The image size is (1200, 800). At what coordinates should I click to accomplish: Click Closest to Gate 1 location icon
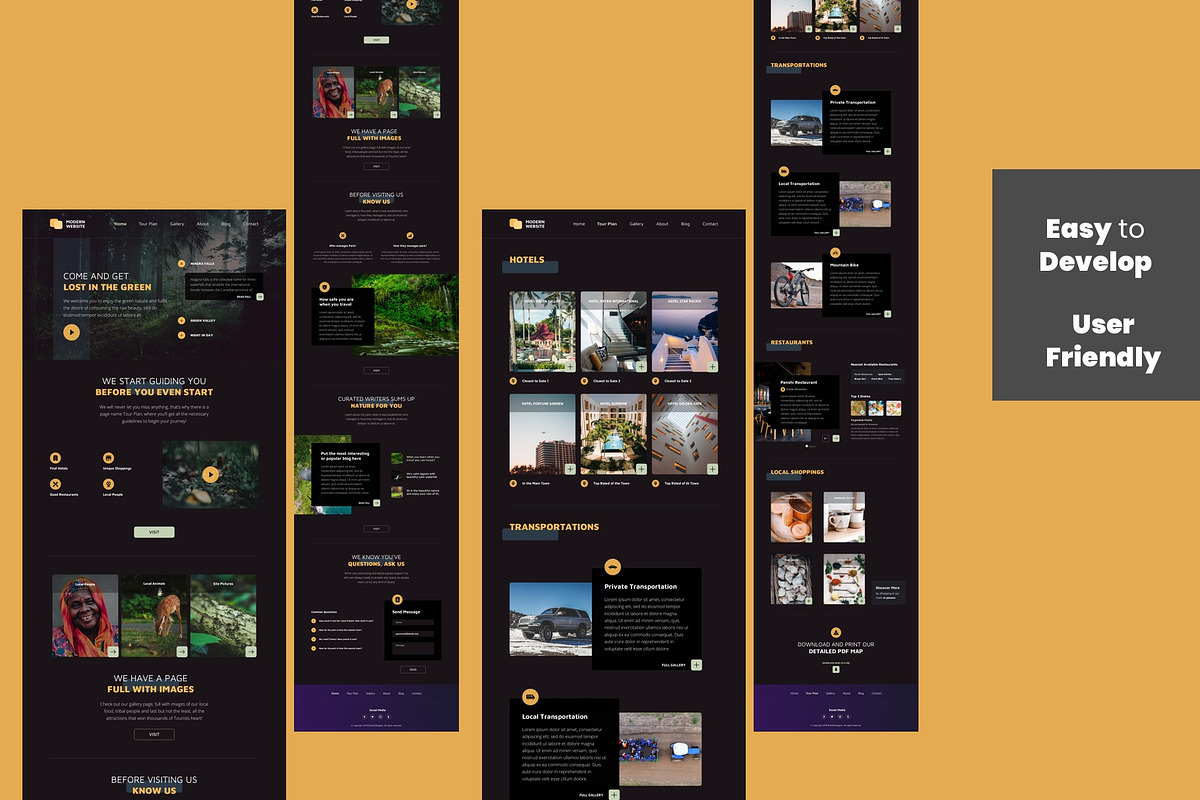[x=513, y=381]
